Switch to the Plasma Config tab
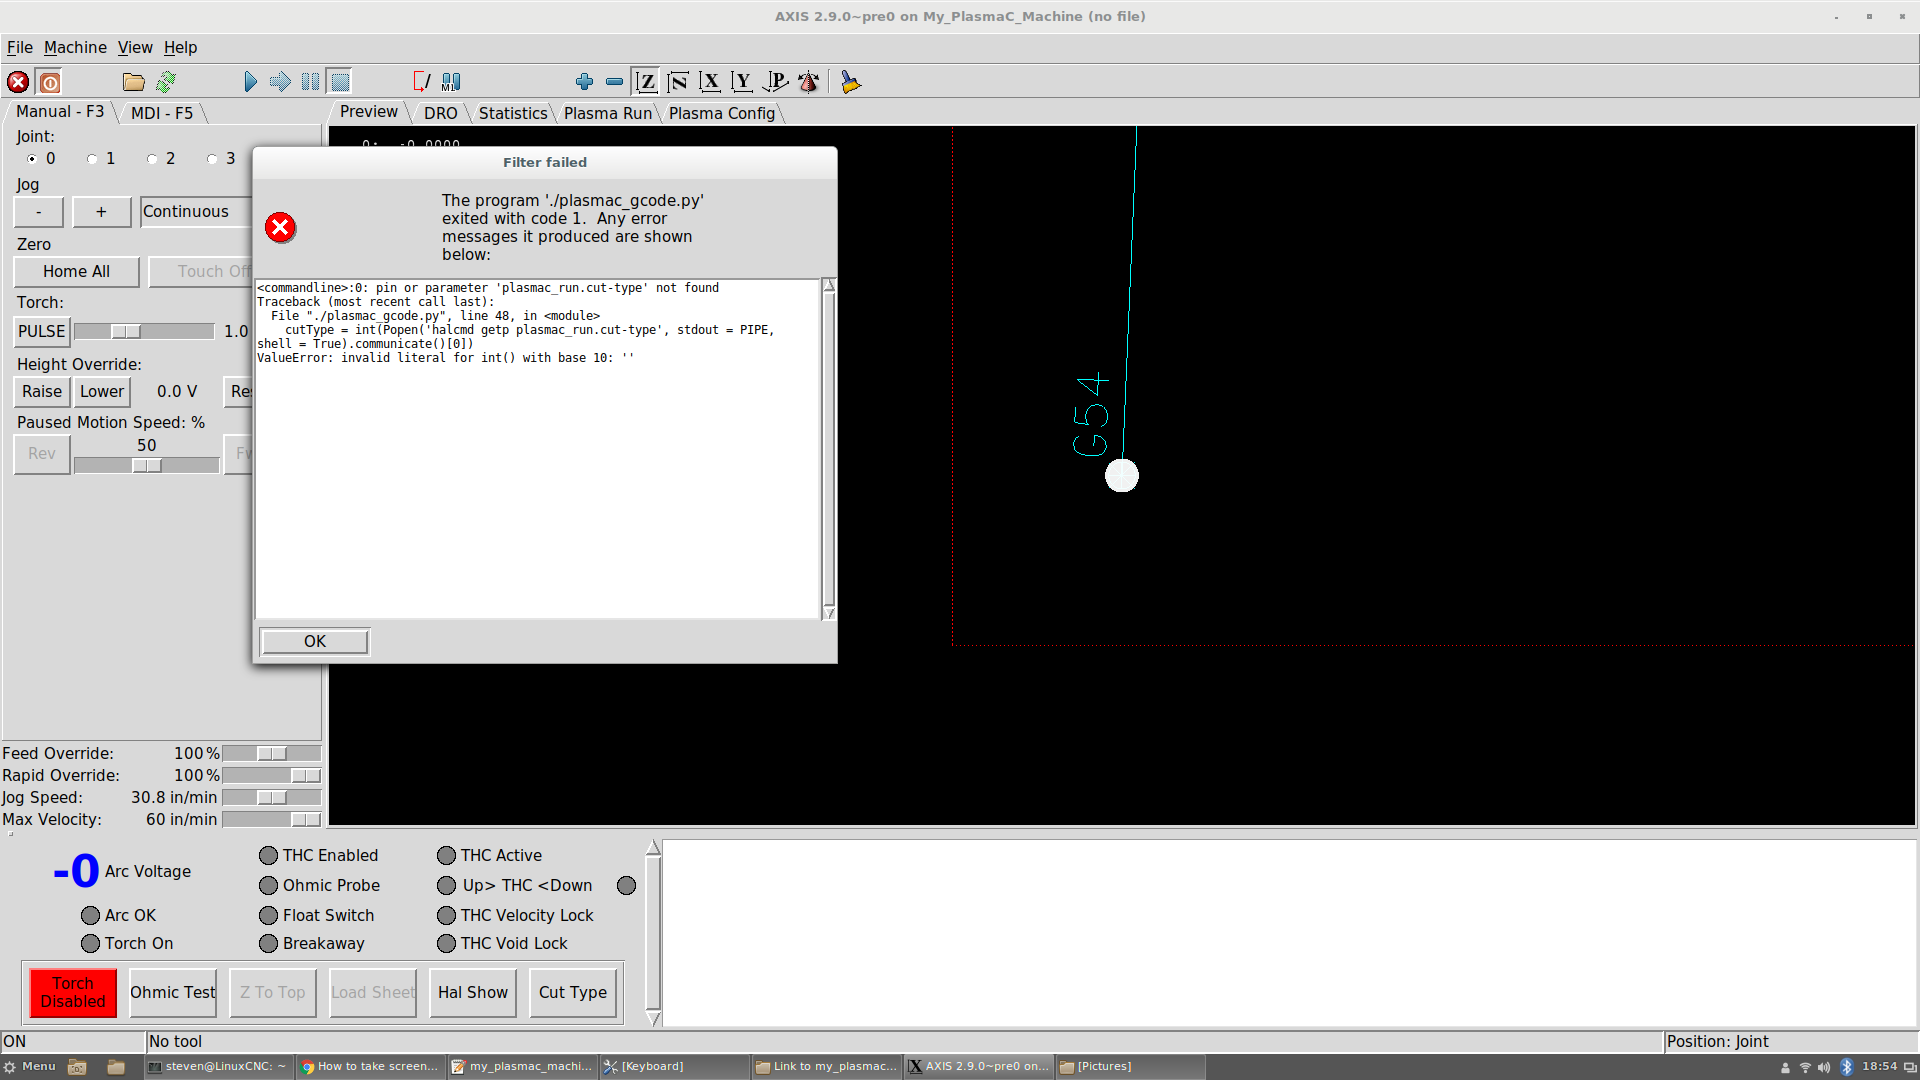Viewport: 1920px width, 1080px height. pyautogui.click(x=722, y=113)
